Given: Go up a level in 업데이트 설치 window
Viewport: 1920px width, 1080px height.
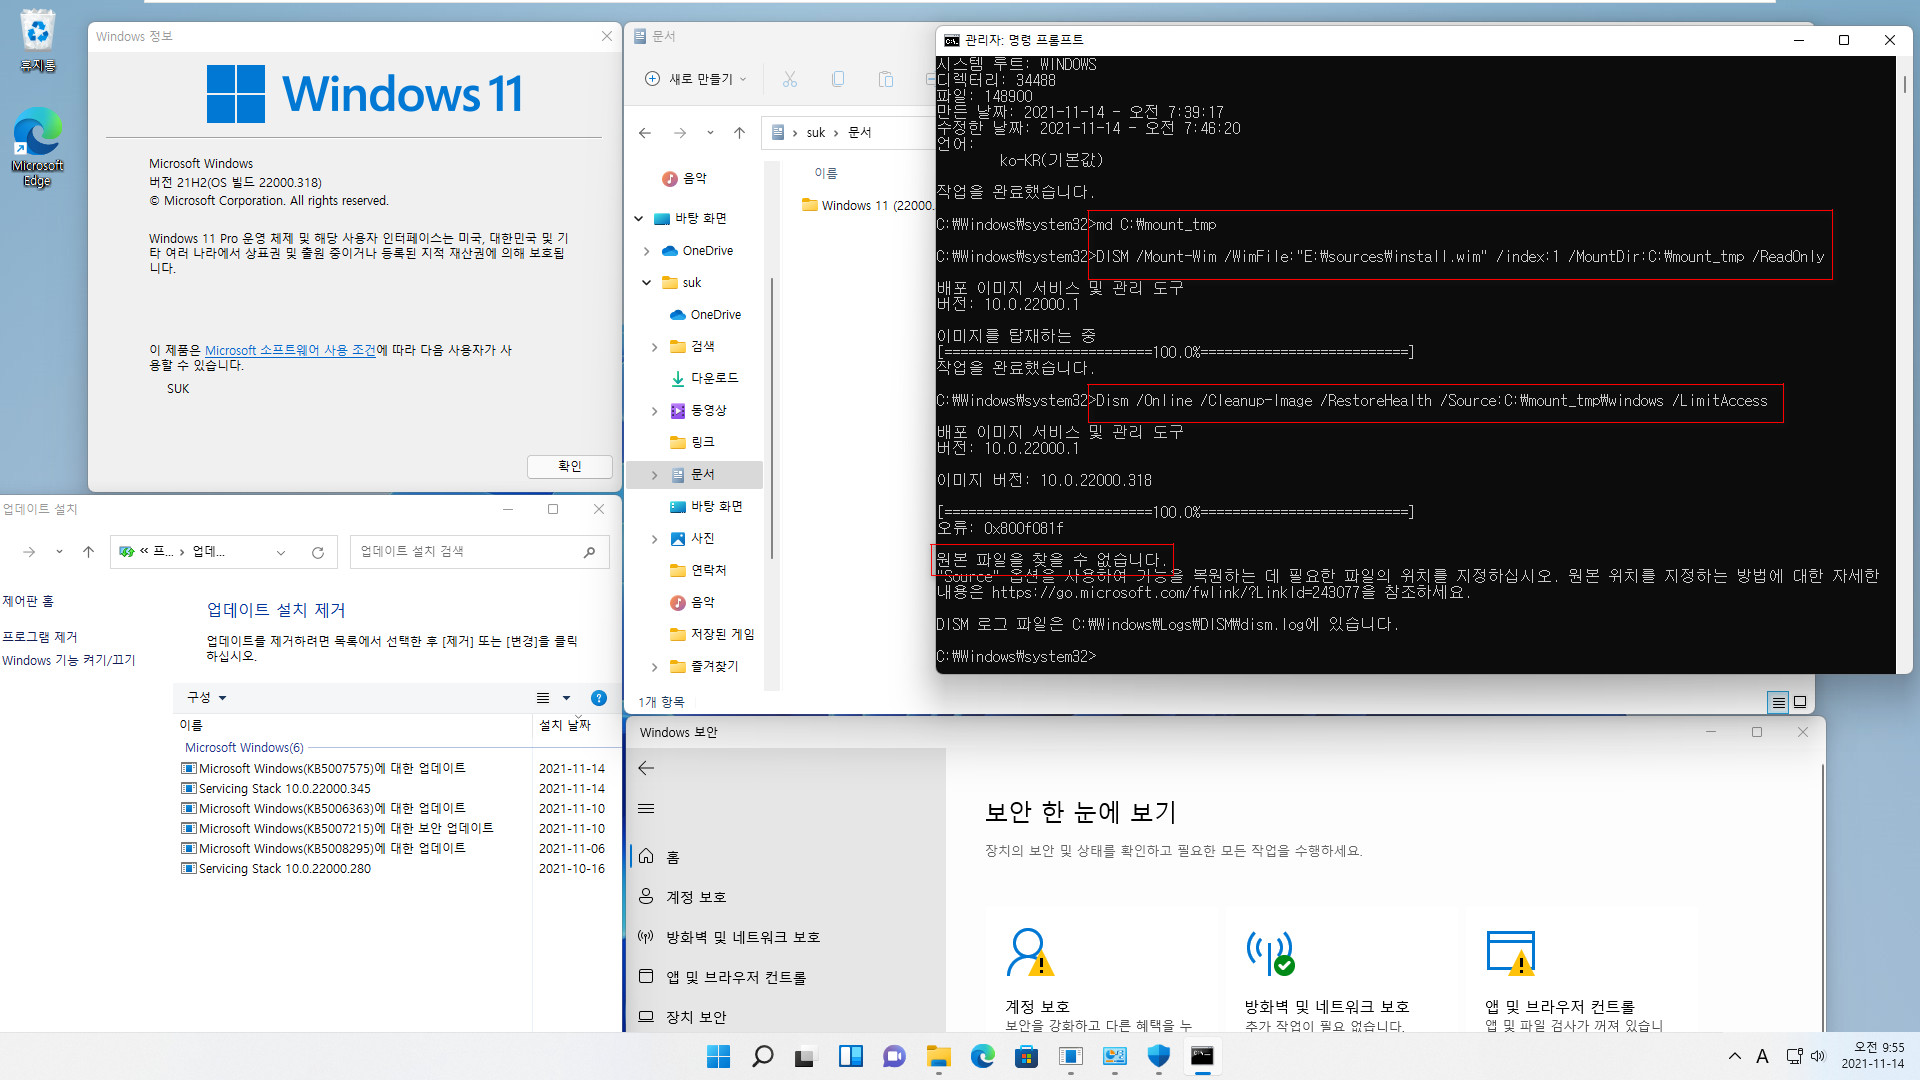Looking at the screenshot, I should (x=88, y=552).
